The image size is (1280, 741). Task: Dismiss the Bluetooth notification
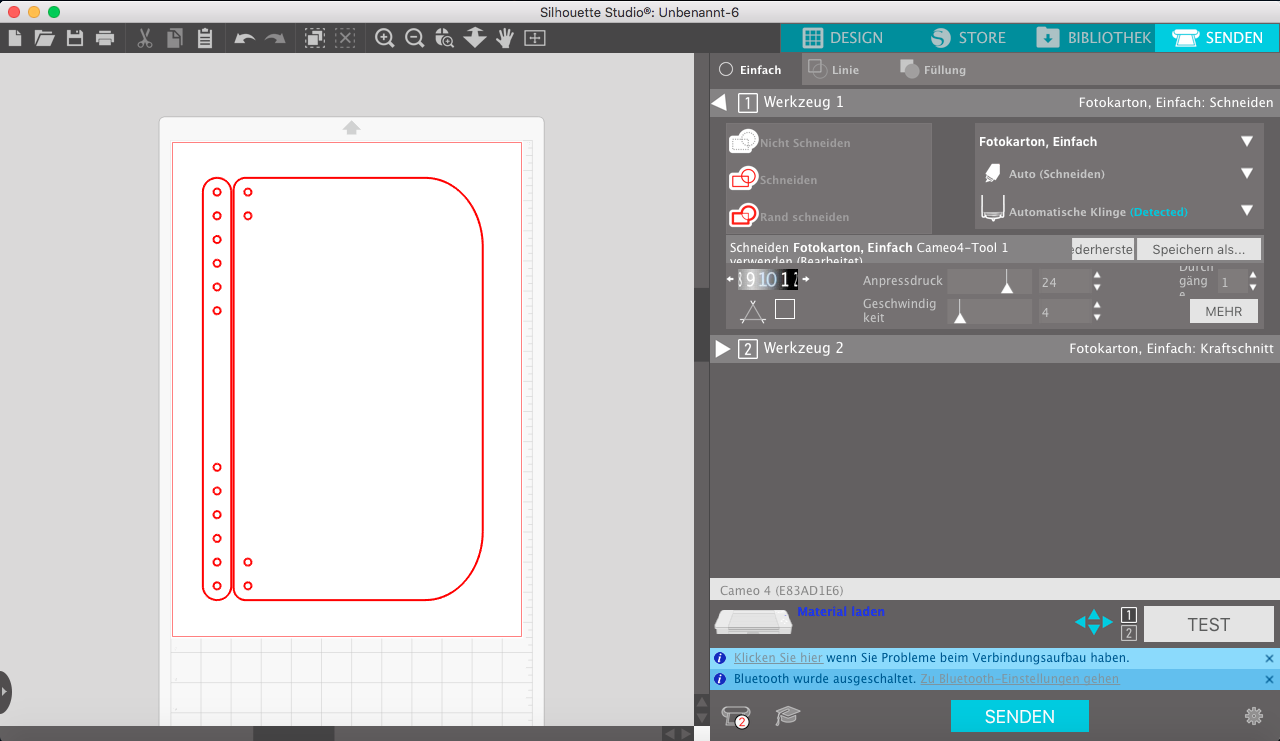coord(1269,679)
